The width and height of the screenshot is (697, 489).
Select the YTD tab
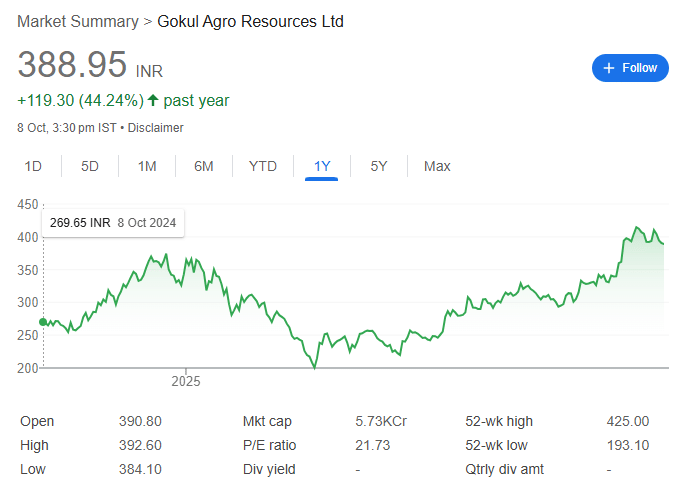click(263, 166)
